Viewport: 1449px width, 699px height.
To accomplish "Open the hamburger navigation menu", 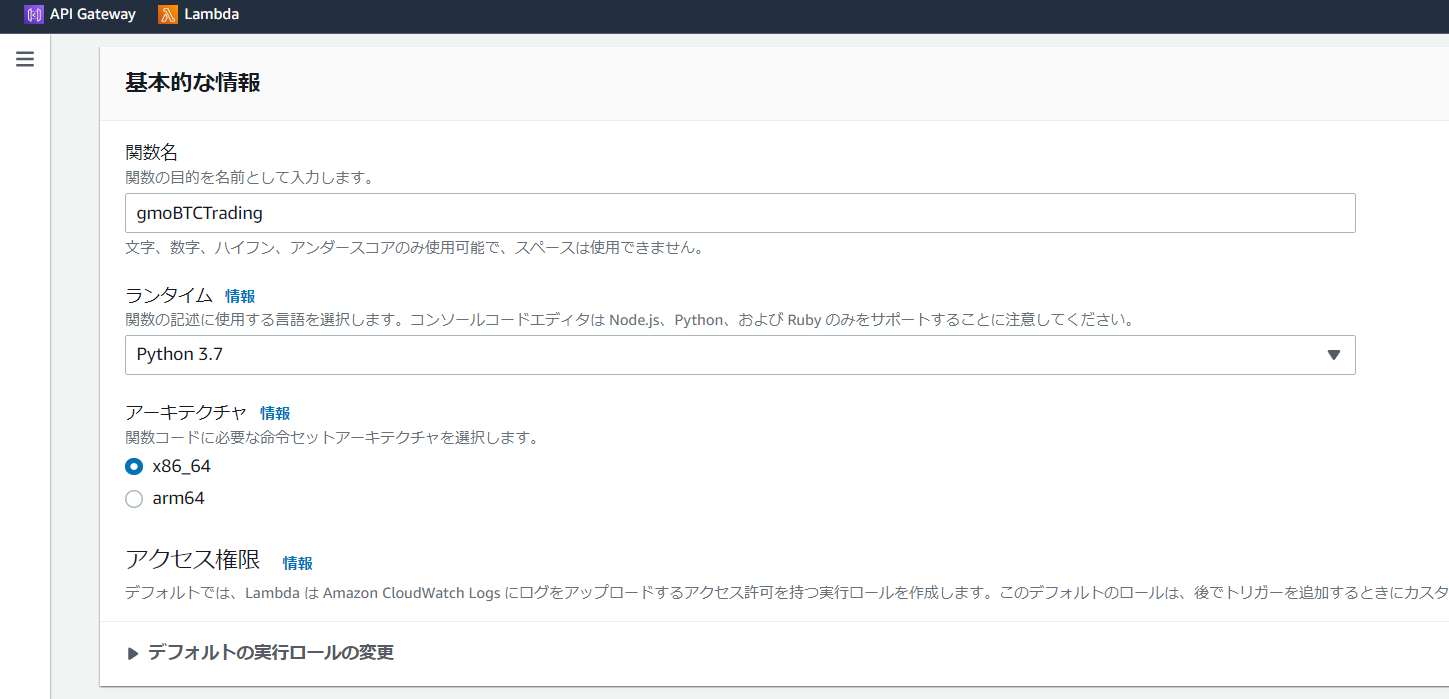I will click(x=25, y=59).
